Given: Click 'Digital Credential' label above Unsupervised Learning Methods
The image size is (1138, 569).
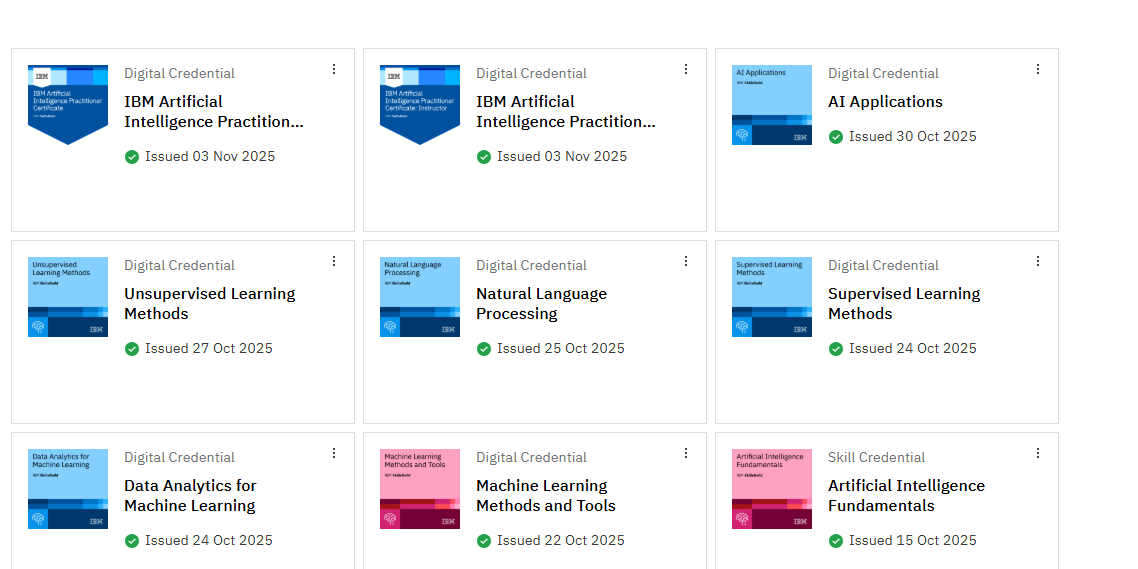Looking at the screenshot, I should (179, 266).
